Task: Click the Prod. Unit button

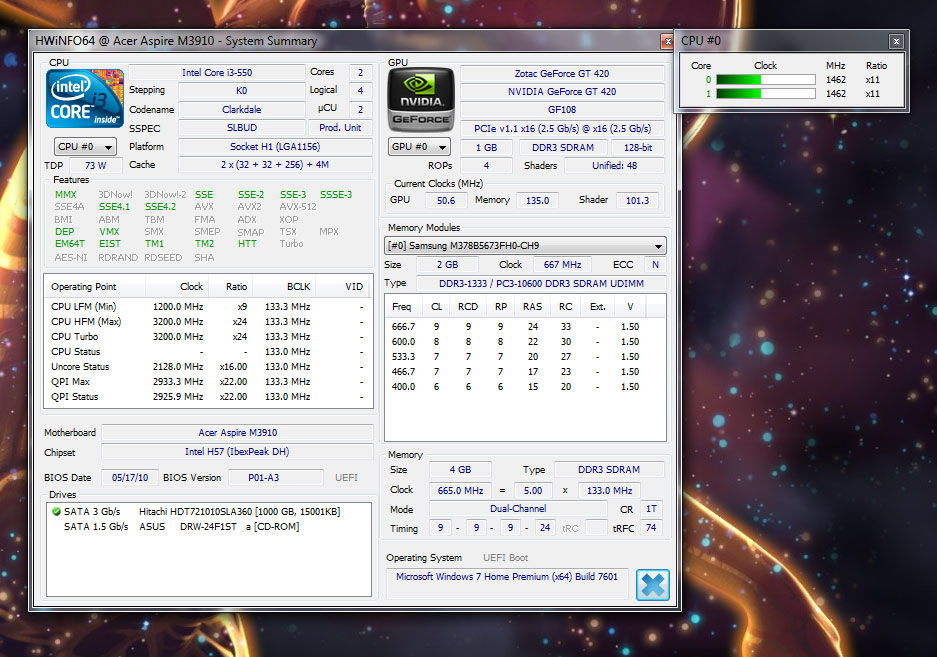Action: (x=340, y=128)
